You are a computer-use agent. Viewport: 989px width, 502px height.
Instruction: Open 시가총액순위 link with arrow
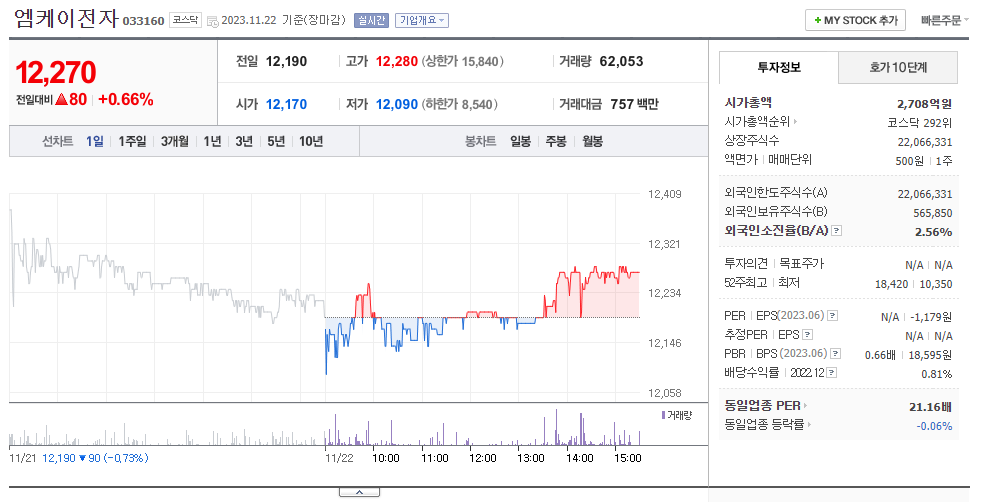[x=761, y=121]
